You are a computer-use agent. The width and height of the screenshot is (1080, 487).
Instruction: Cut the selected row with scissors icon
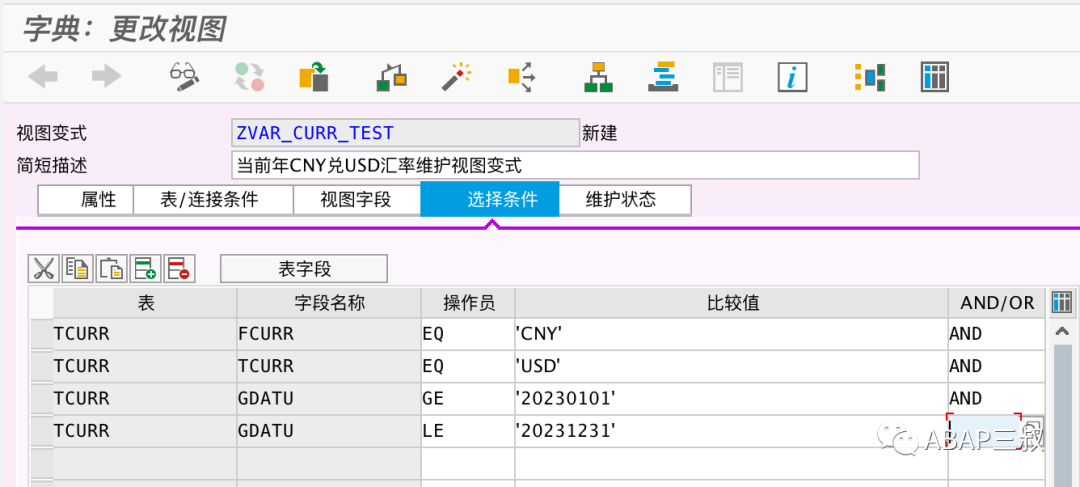(43, 269)
